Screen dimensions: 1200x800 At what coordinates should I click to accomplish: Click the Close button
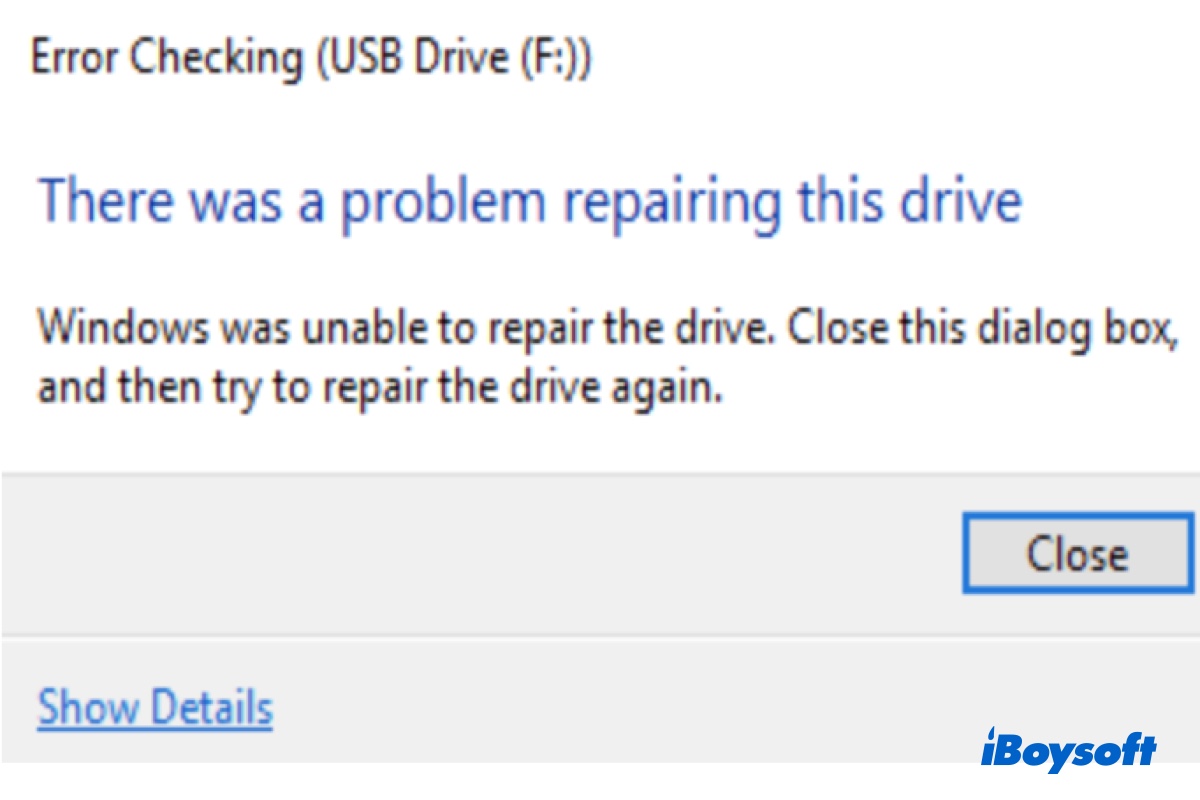pyautogui.click(x=1076, y=554)
